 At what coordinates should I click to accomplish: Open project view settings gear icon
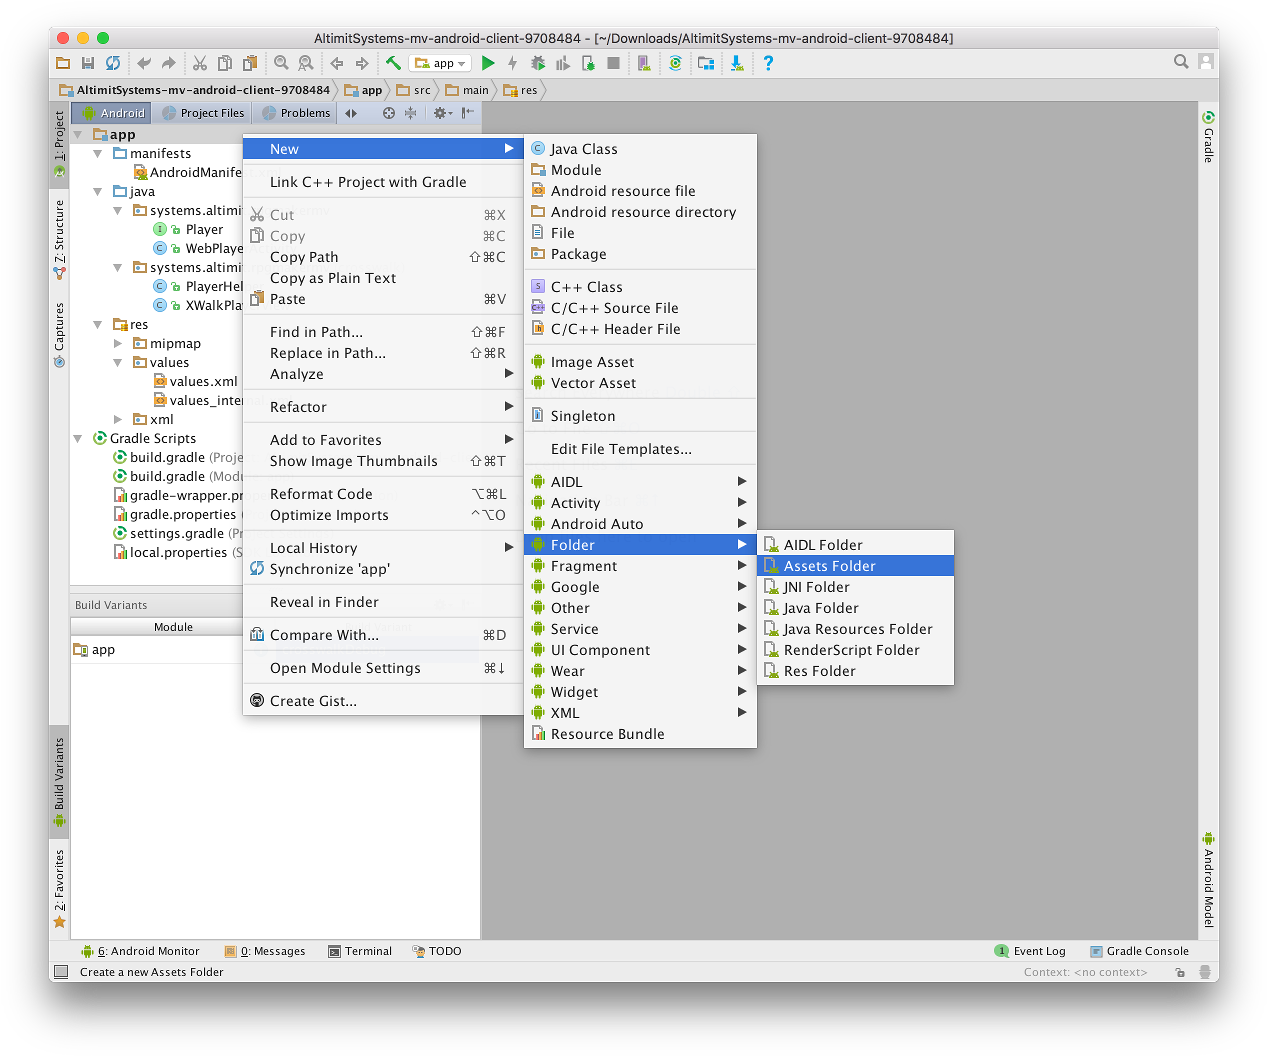[441, 113]
